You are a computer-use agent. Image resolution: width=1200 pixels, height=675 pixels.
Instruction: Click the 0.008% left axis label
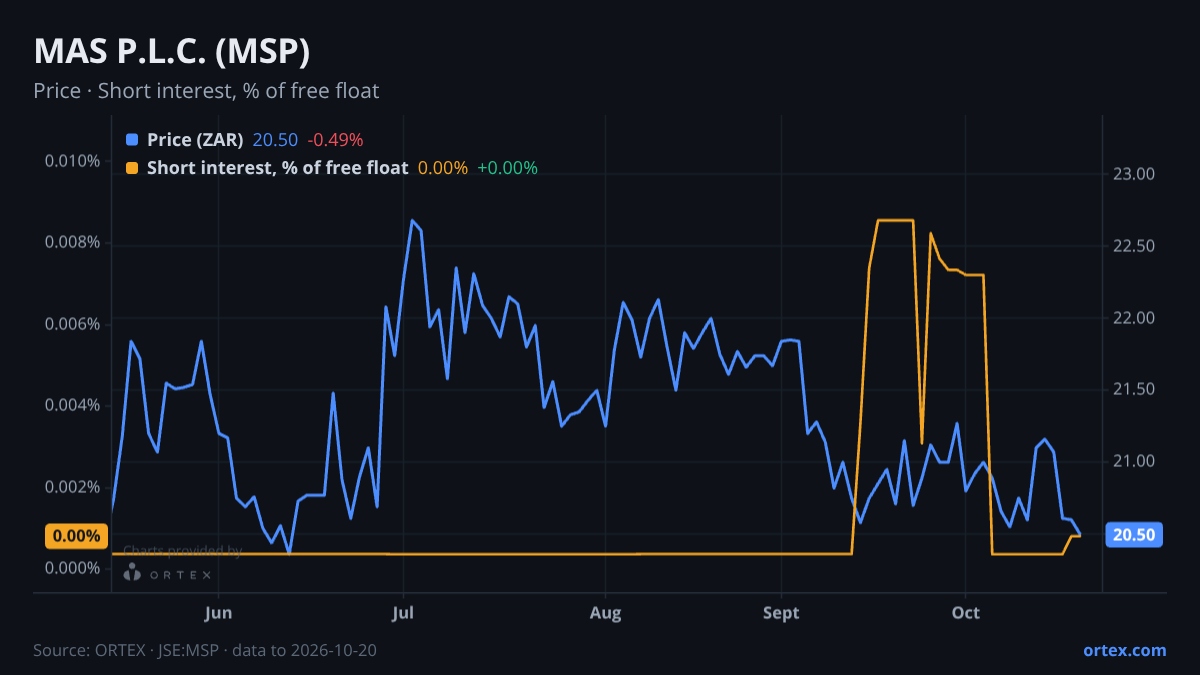click(x=72, y=243)
